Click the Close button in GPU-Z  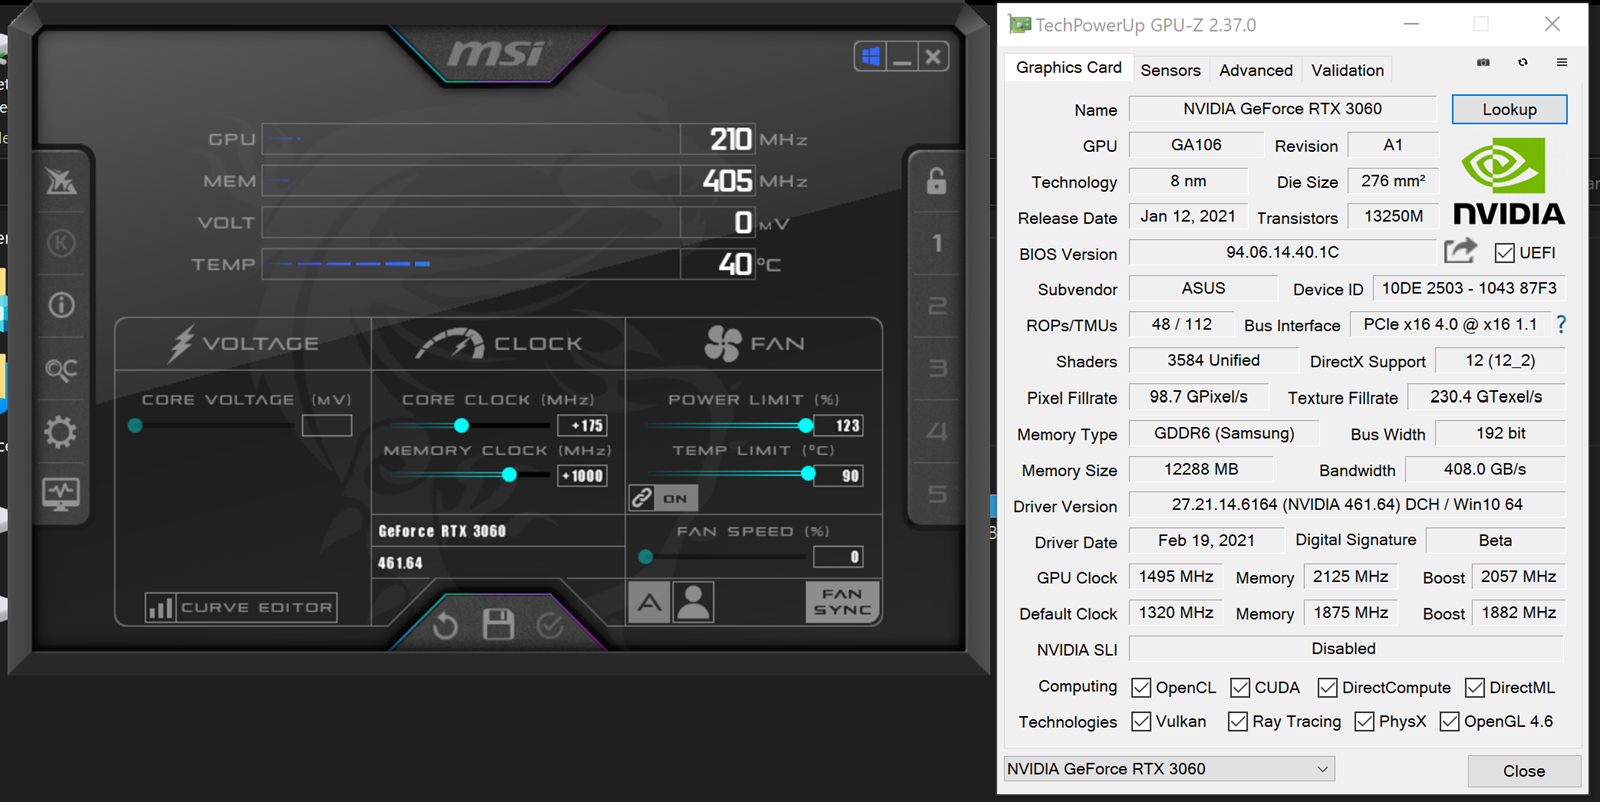[1524, 771]
